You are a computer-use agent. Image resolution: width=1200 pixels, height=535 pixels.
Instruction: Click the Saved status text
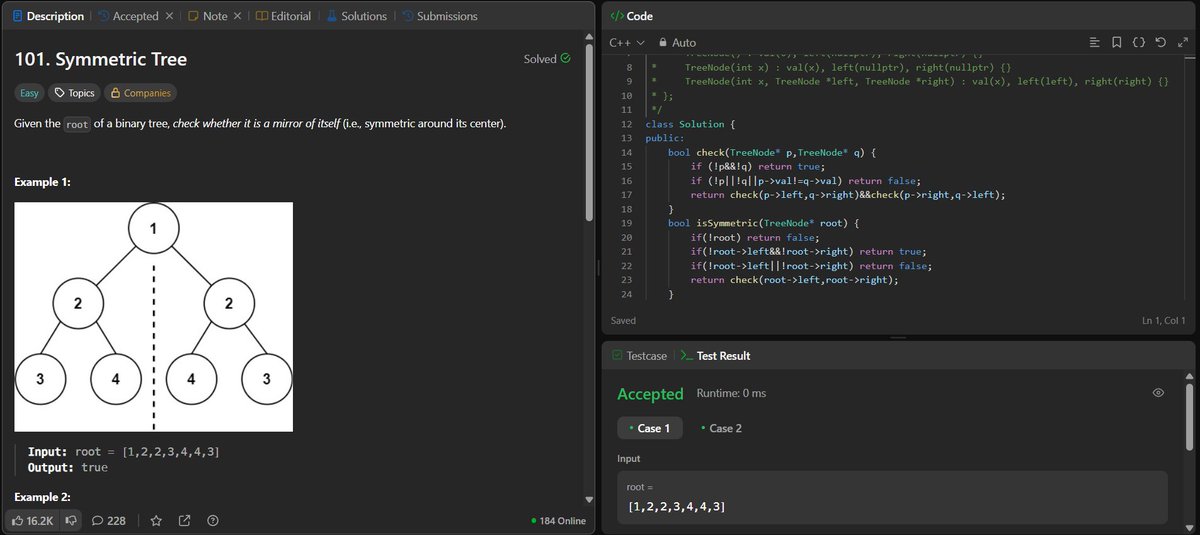click(624, 321)
